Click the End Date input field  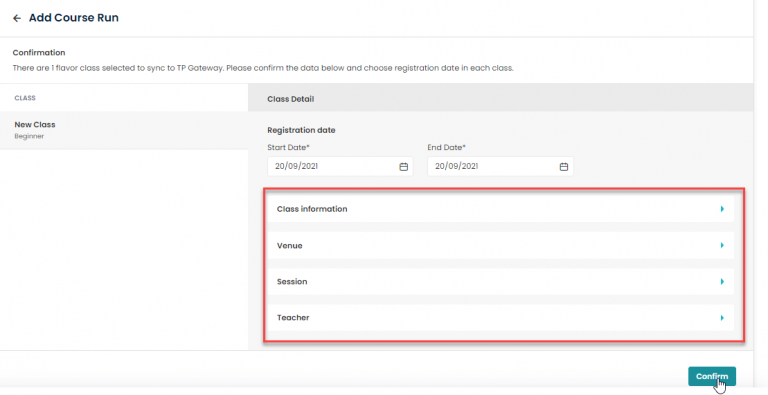(500, 167)
